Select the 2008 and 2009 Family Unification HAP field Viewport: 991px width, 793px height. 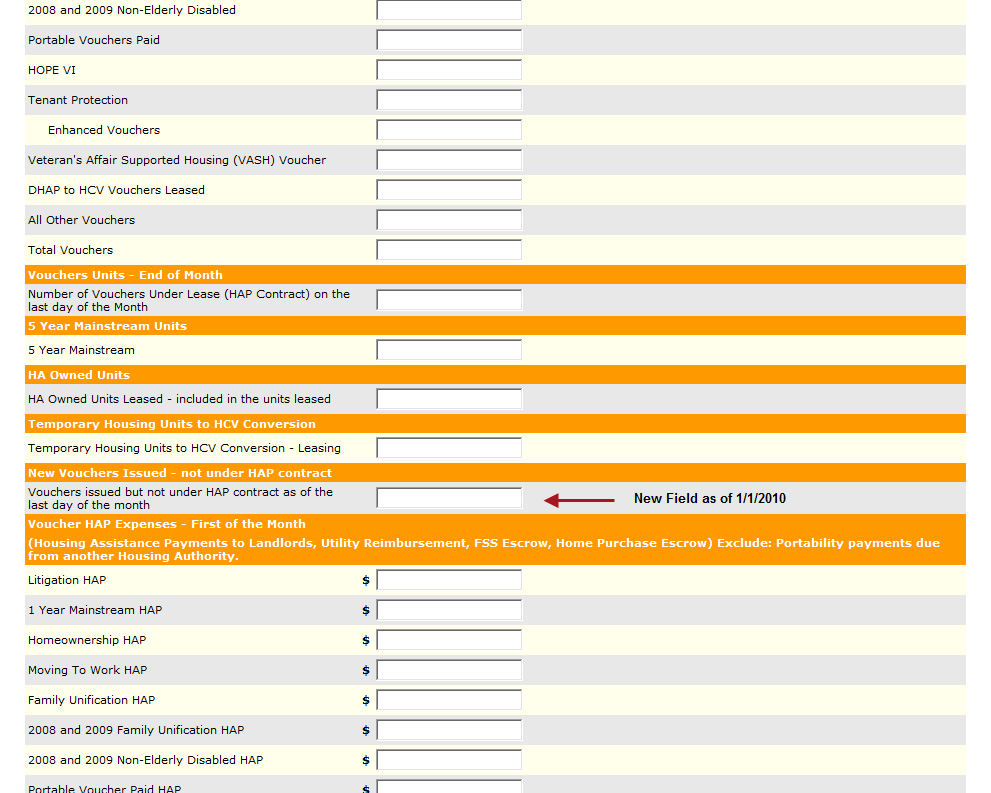tap(449, 730)
